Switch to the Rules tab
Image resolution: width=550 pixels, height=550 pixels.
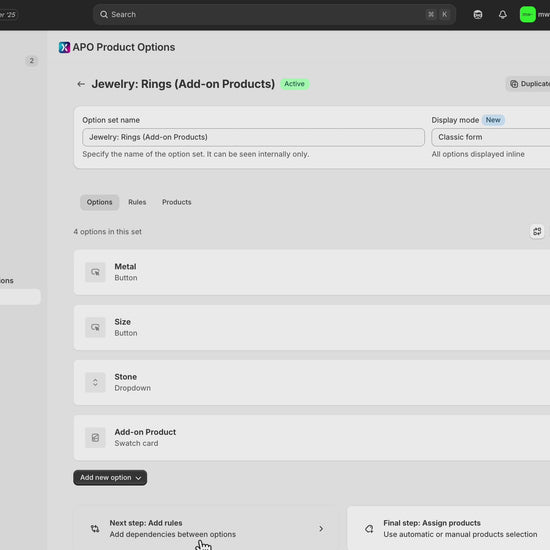point(137,202)
